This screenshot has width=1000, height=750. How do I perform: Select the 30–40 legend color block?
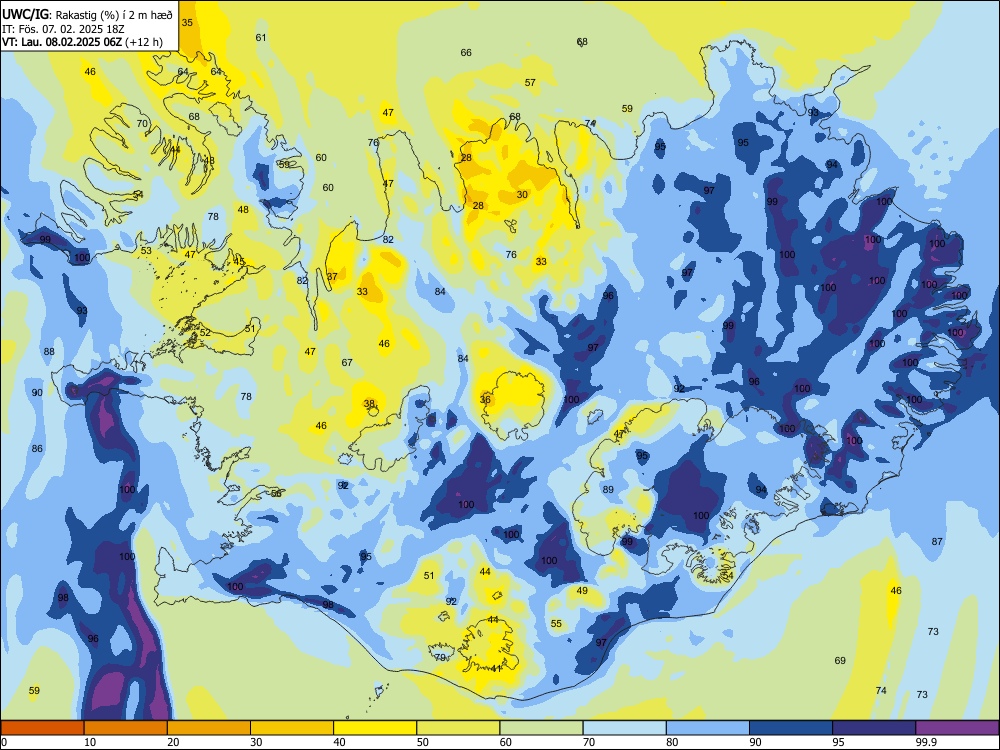[x=292, y=728]
